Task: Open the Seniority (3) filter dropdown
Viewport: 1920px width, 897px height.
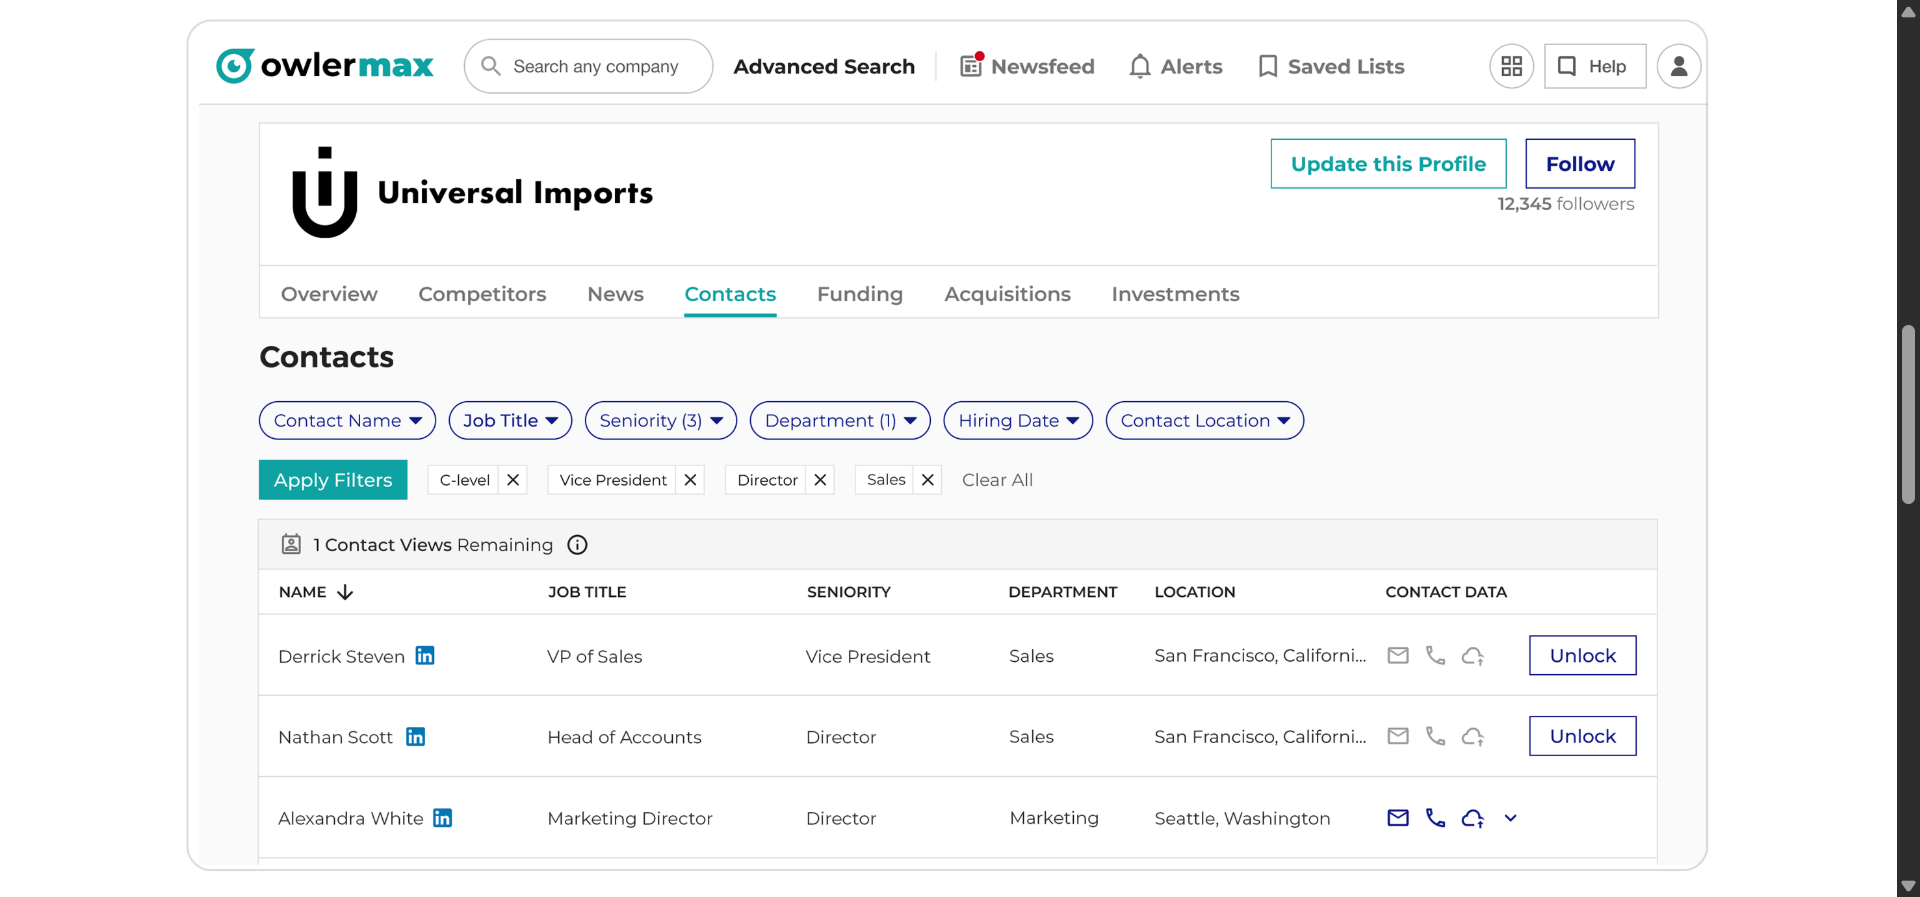Action: [661, 421]
